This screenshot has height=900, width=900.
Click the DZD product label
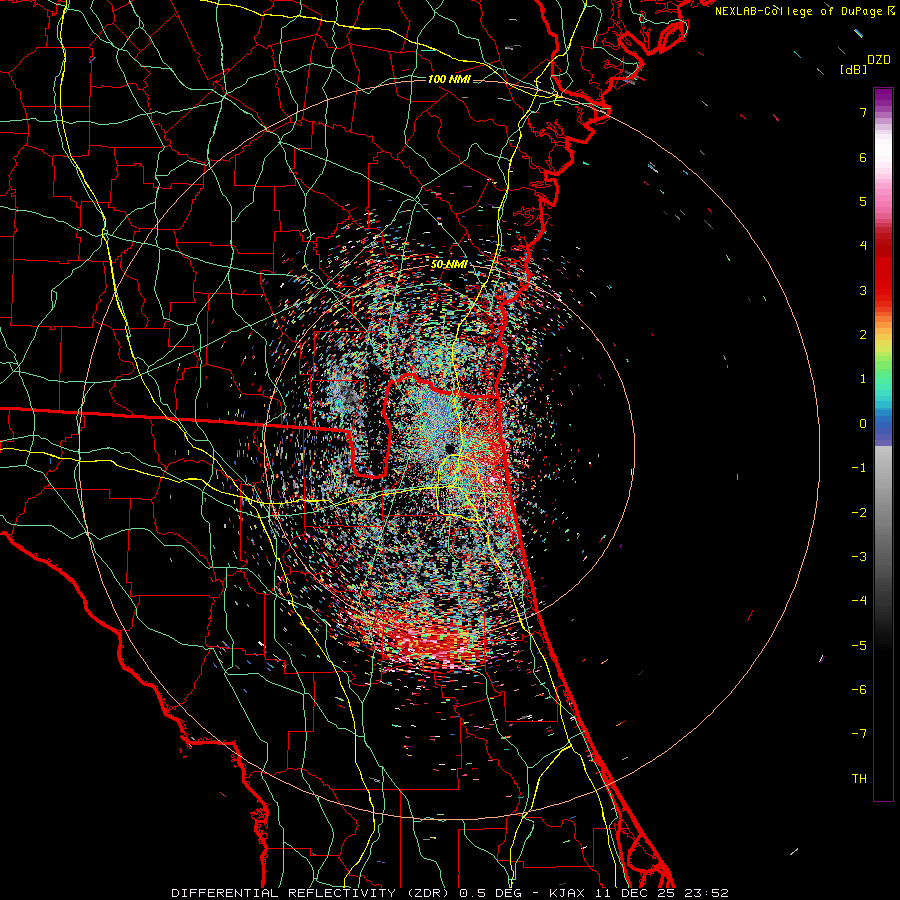point(879,60)
